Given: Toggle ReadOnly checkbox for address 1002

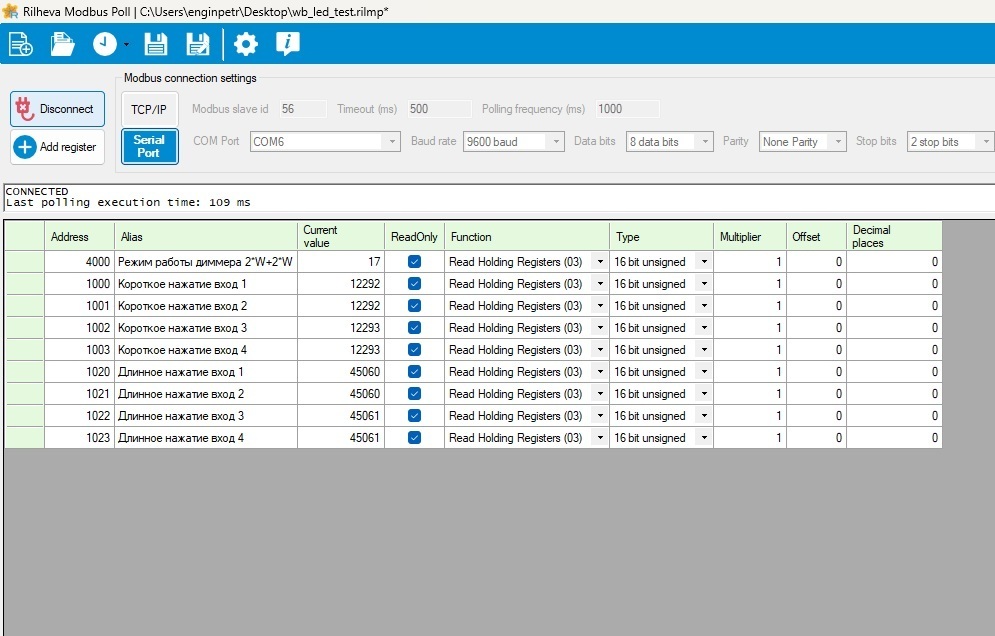Looking at the screenshot, I should (x=415, y=328).
